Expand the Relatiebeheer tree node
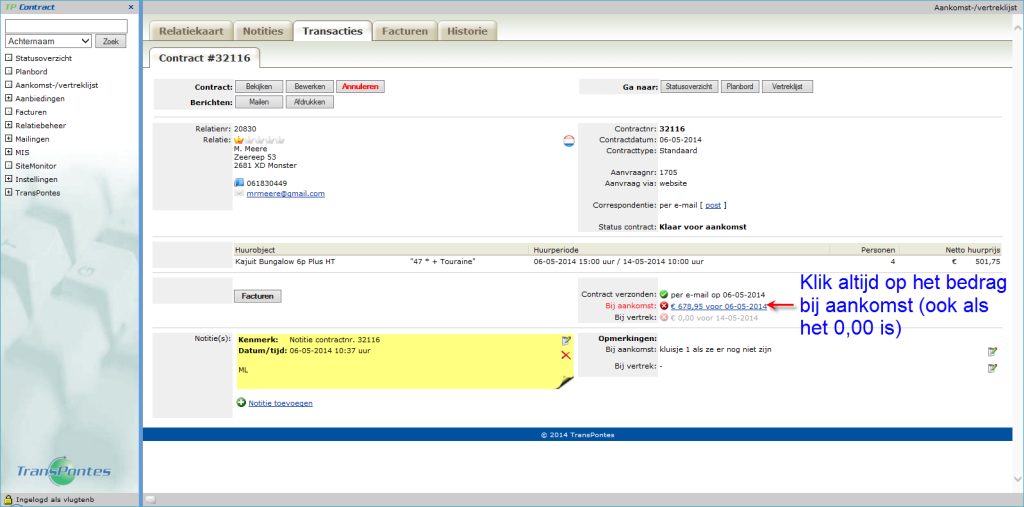 pyautogui.click(x=8, y=125)
